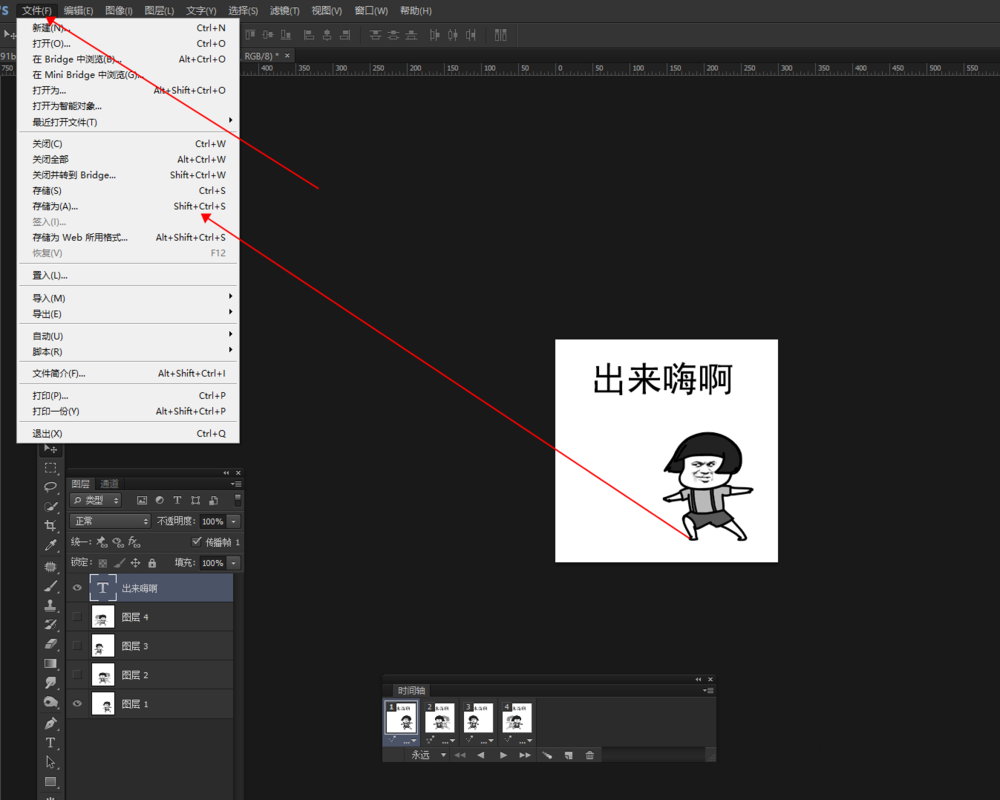Image resolution: width=1000 pixels, height=800 pixels.
Task: Show 图层 3 via visibility box
Action: click(x=77, y=646)
